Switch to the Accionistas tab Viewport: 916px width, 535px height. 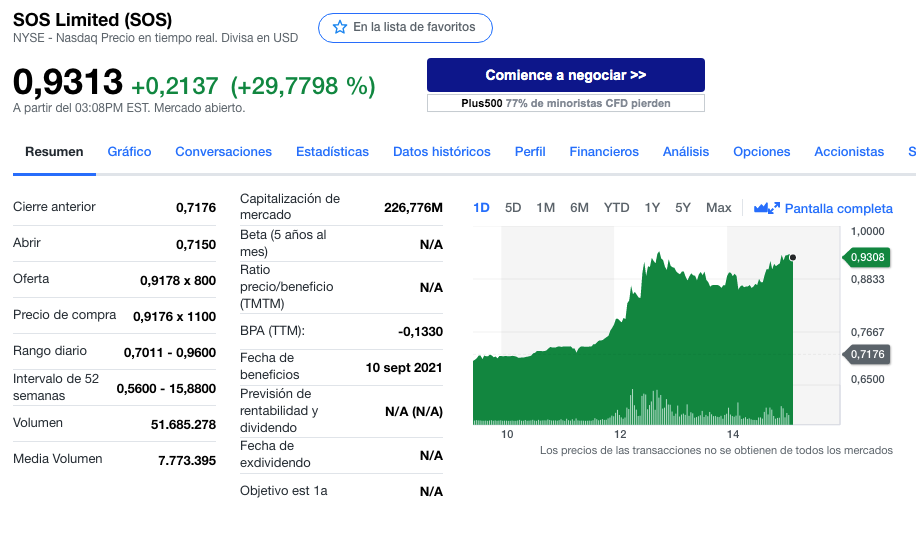(849, 152)
